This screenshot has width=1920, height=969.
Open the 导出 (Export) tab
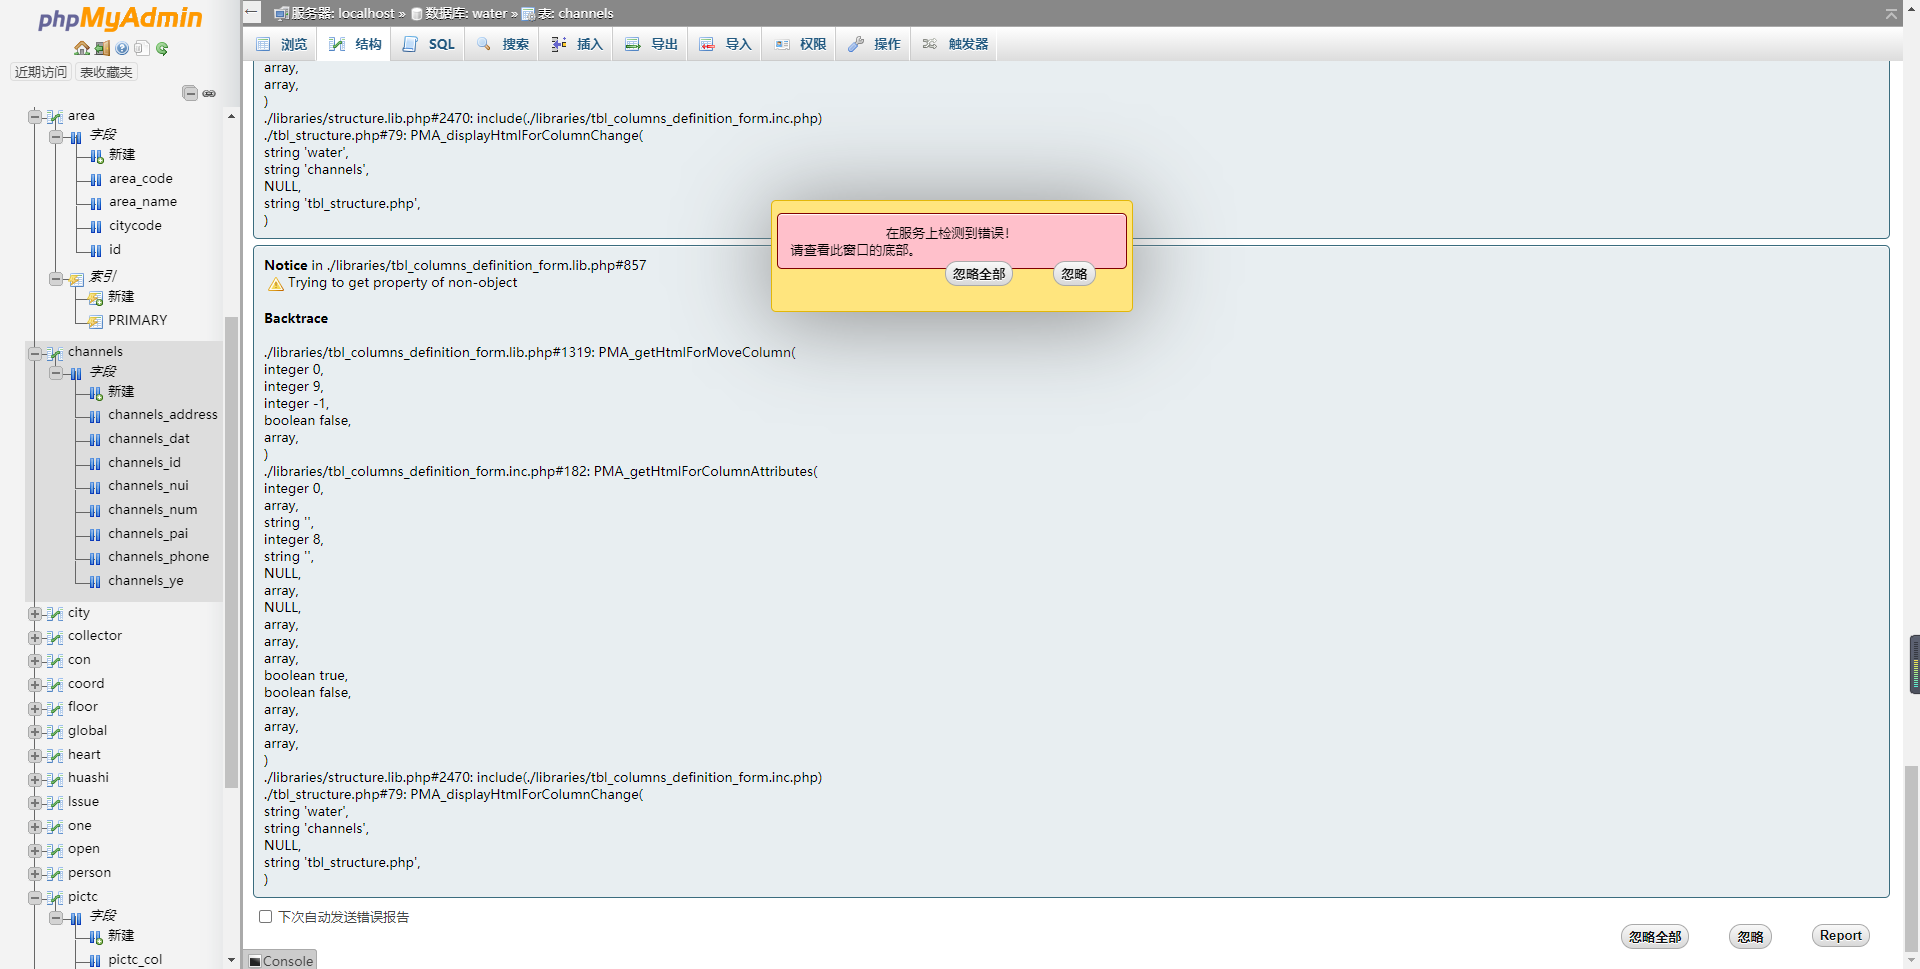pyautogui.click(x=651, y=44)
